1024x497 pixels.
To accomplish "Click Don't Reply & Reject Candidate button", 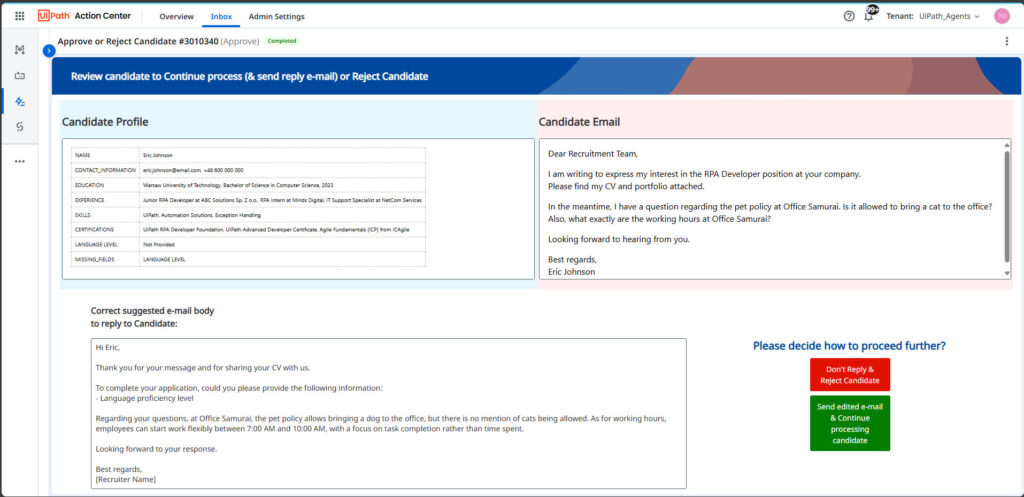I will 850,375.
